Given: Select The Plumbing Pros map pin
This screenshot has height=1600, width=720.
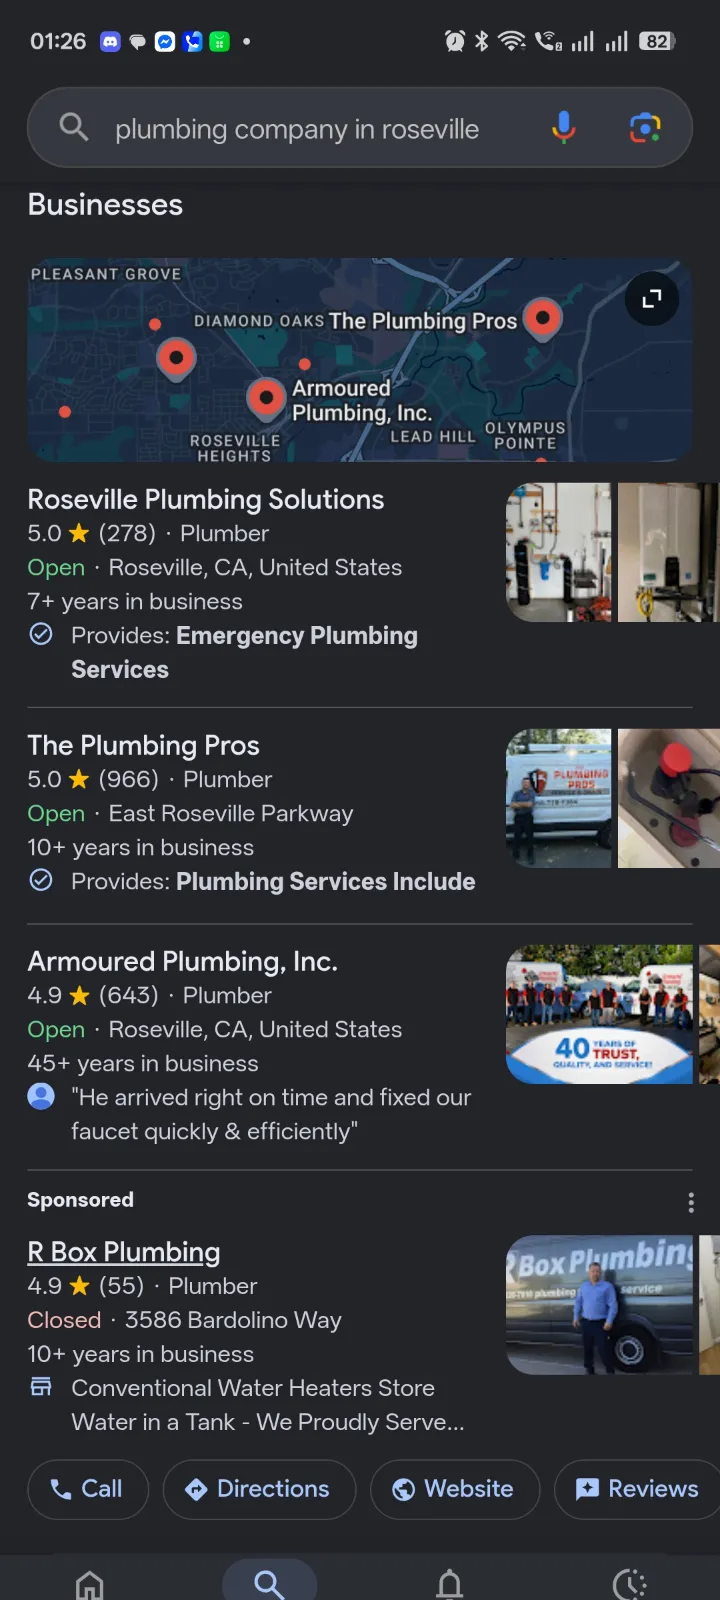Looking at the screenshot, I should 542,320.
